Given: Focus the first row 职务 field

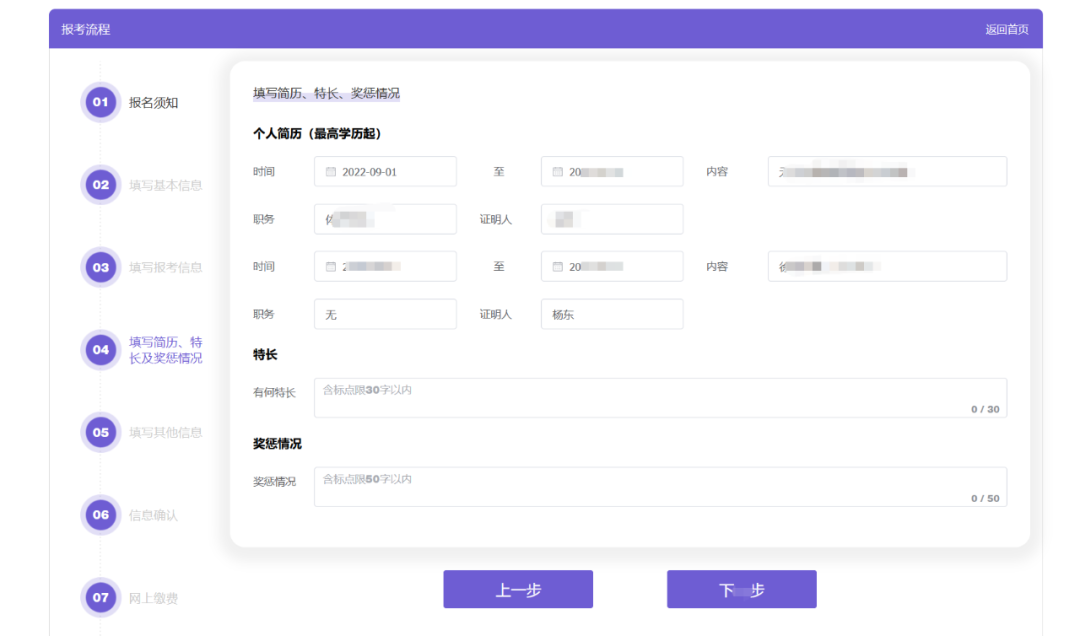Looking at the screenshot, I should (x=385, y=219).
